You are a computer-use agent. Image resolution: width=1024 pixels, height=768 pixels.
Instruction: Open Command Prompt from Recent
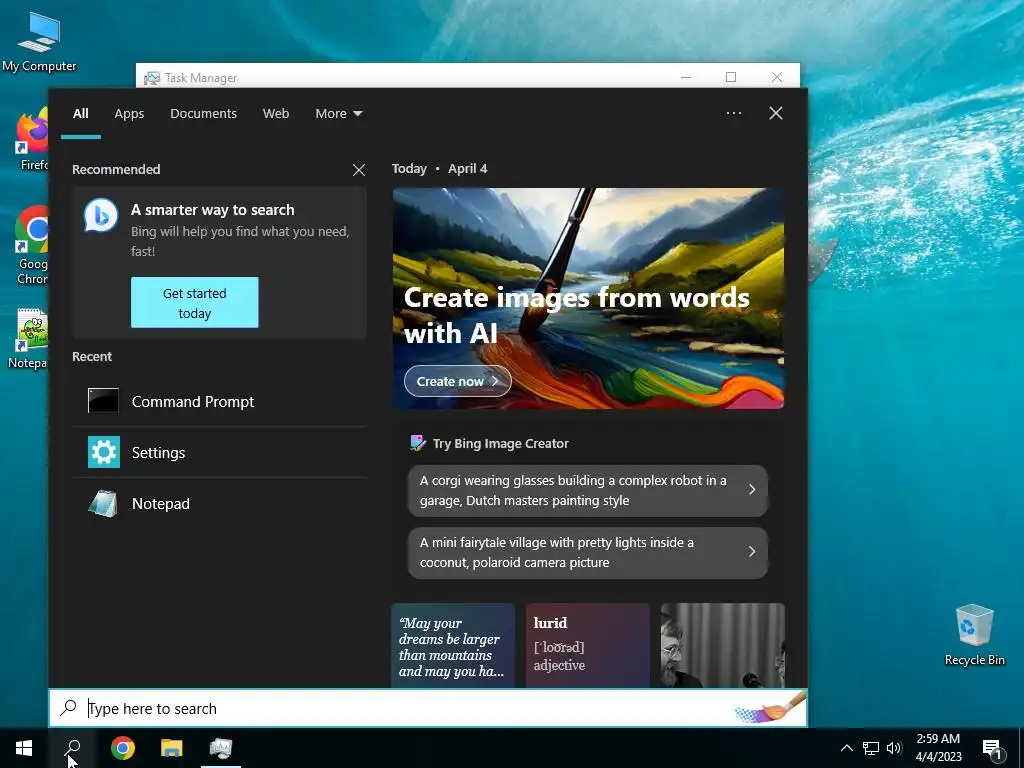coord(219,402)
